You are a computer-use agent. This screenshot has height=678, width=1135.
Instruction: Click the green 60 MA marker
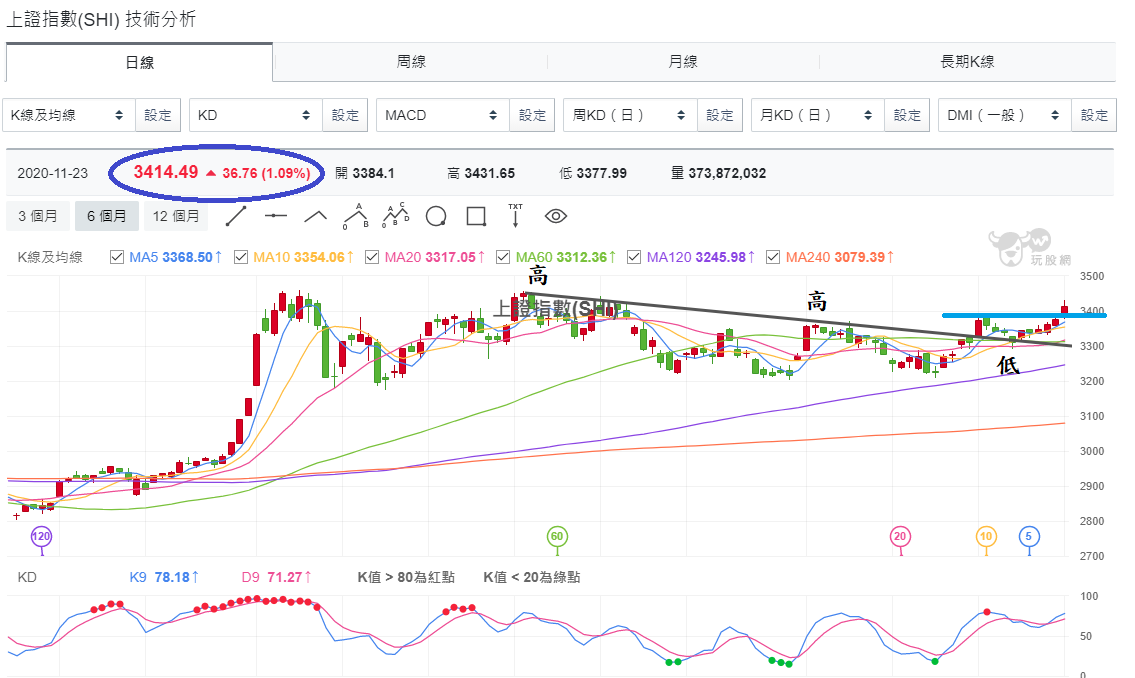557,537
